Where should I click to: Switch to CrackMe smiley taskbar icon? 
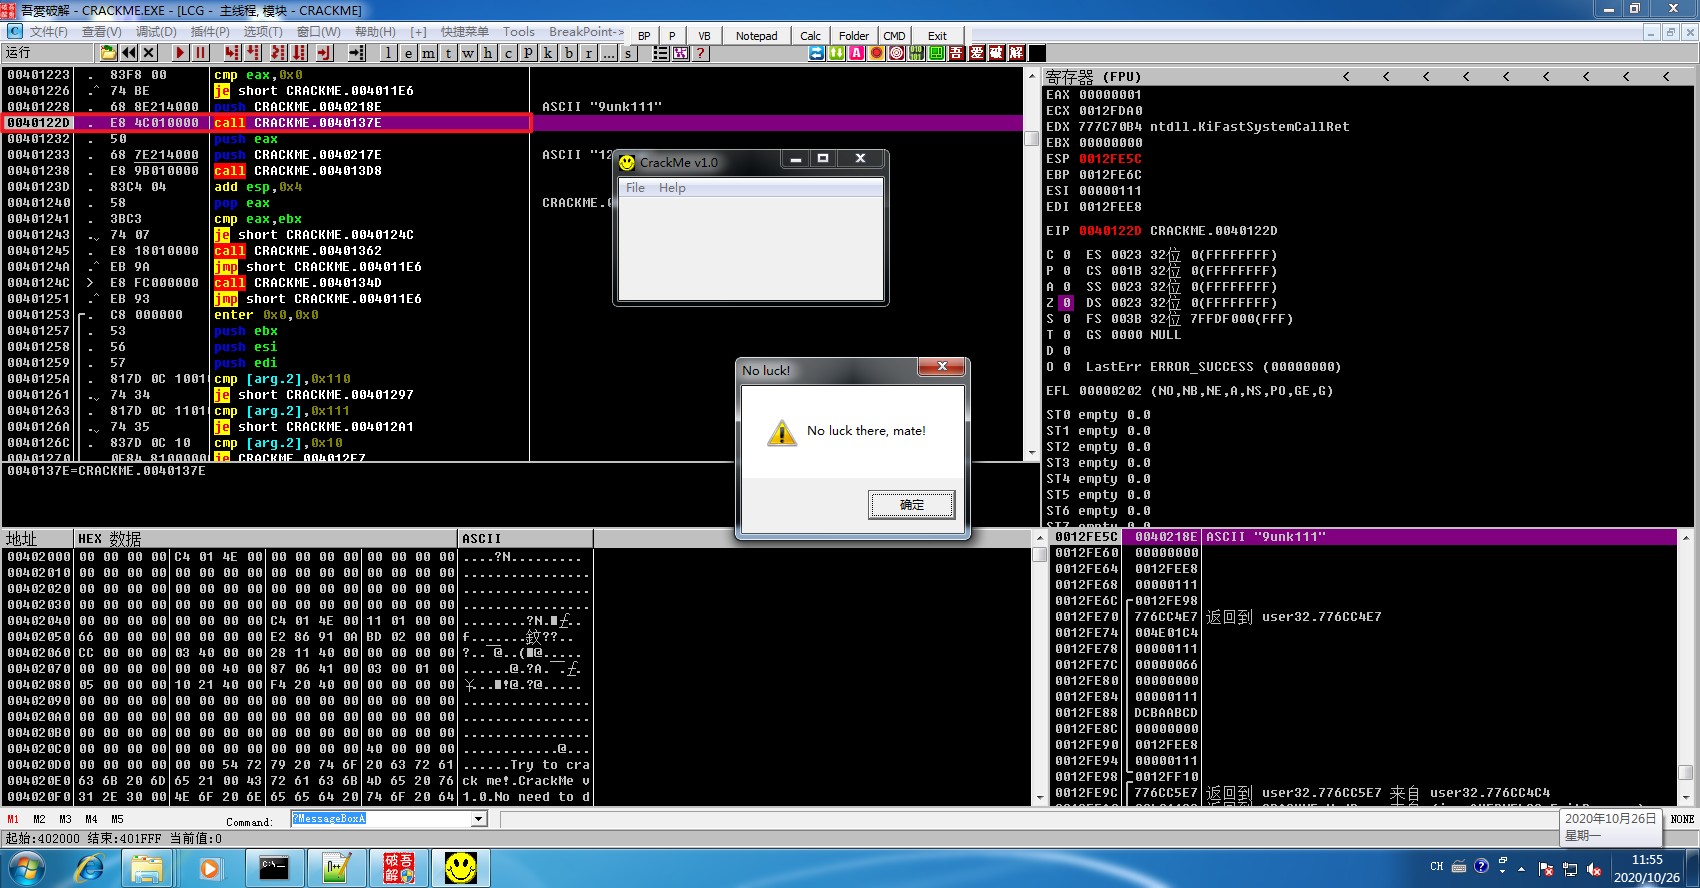click(x=460, y=868)
